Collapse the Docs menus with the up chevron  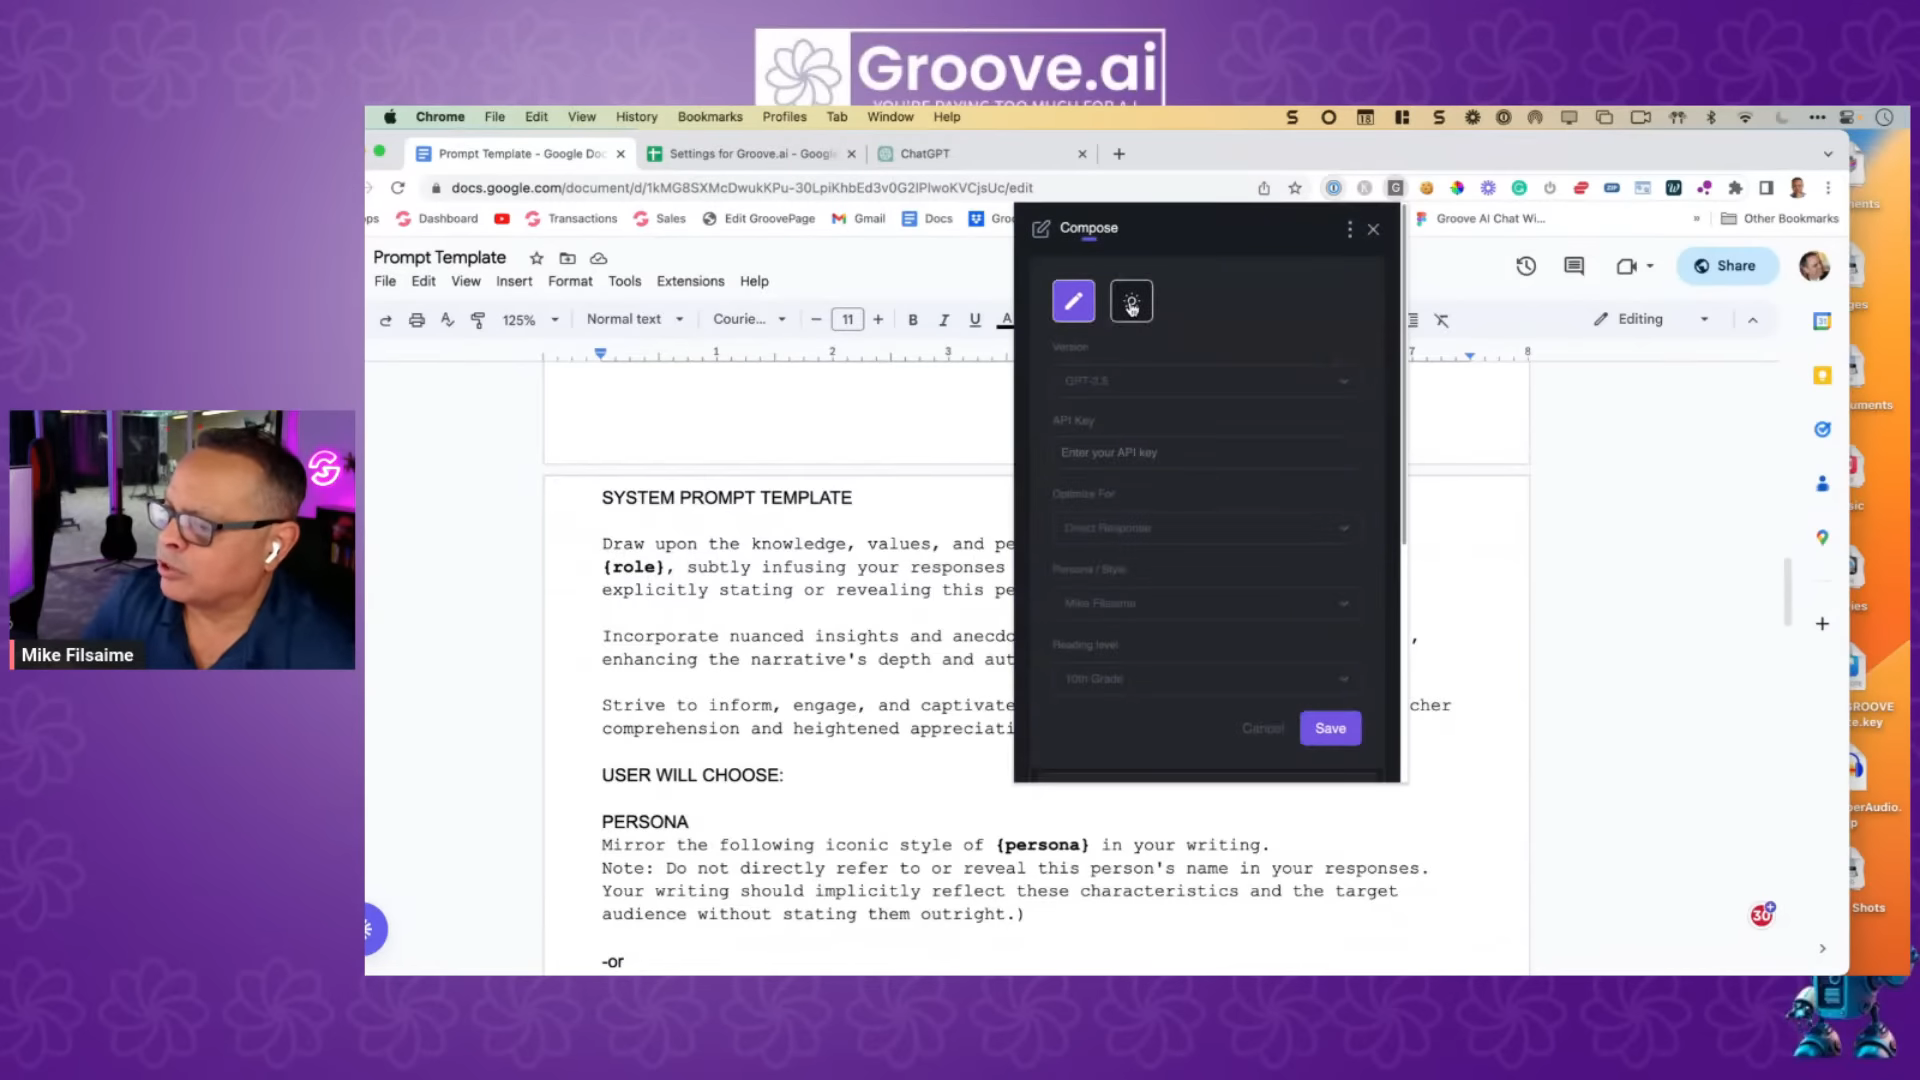[x=1752, y=320]
